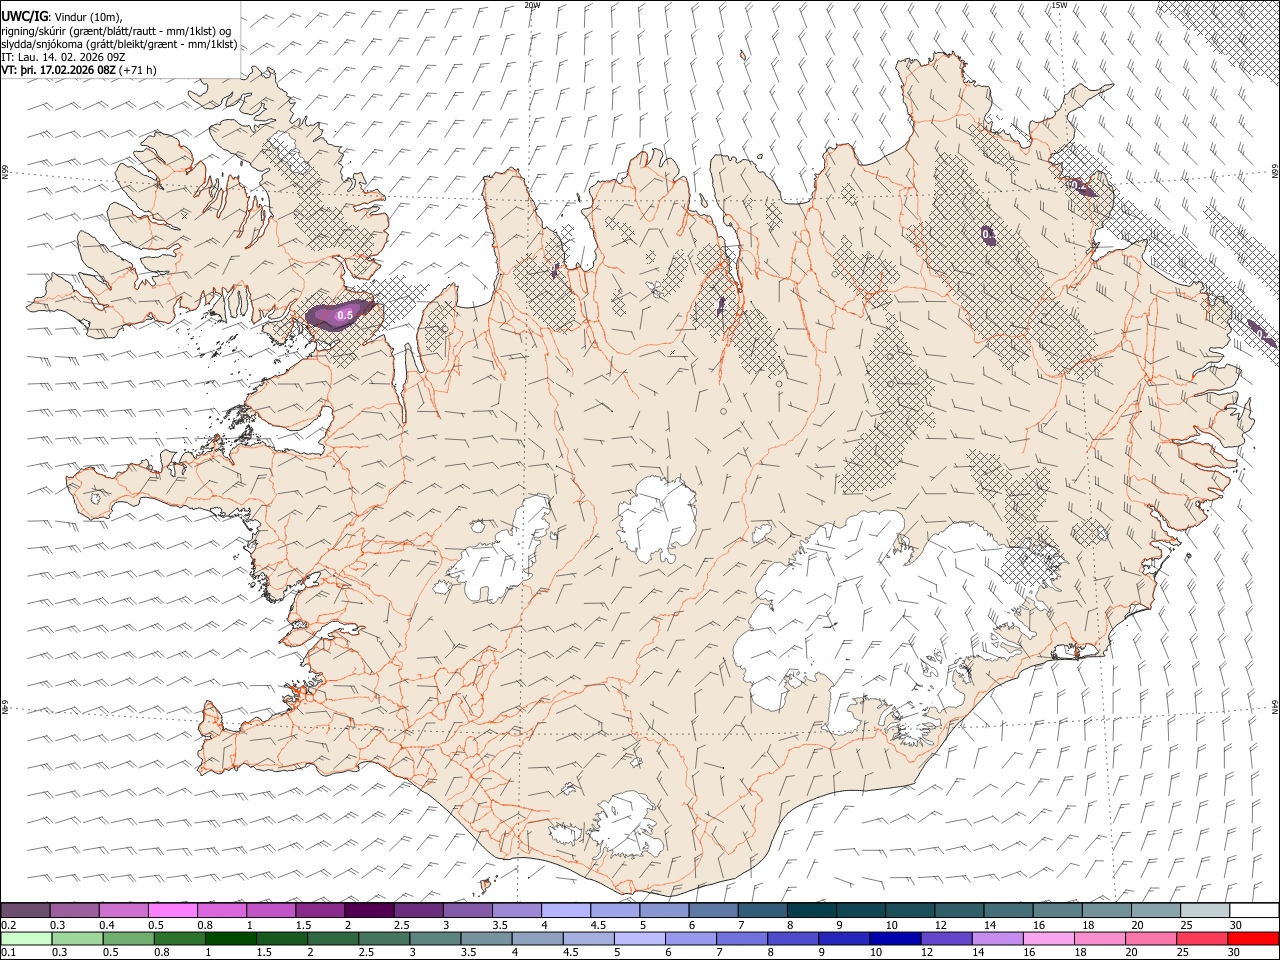The width and height of the screenshot is (1280, 960).
Task: Click the 'VT: þri. 17.02.2026 08Z' valid time
Action: pyautogui.click(x=59, y=71)
